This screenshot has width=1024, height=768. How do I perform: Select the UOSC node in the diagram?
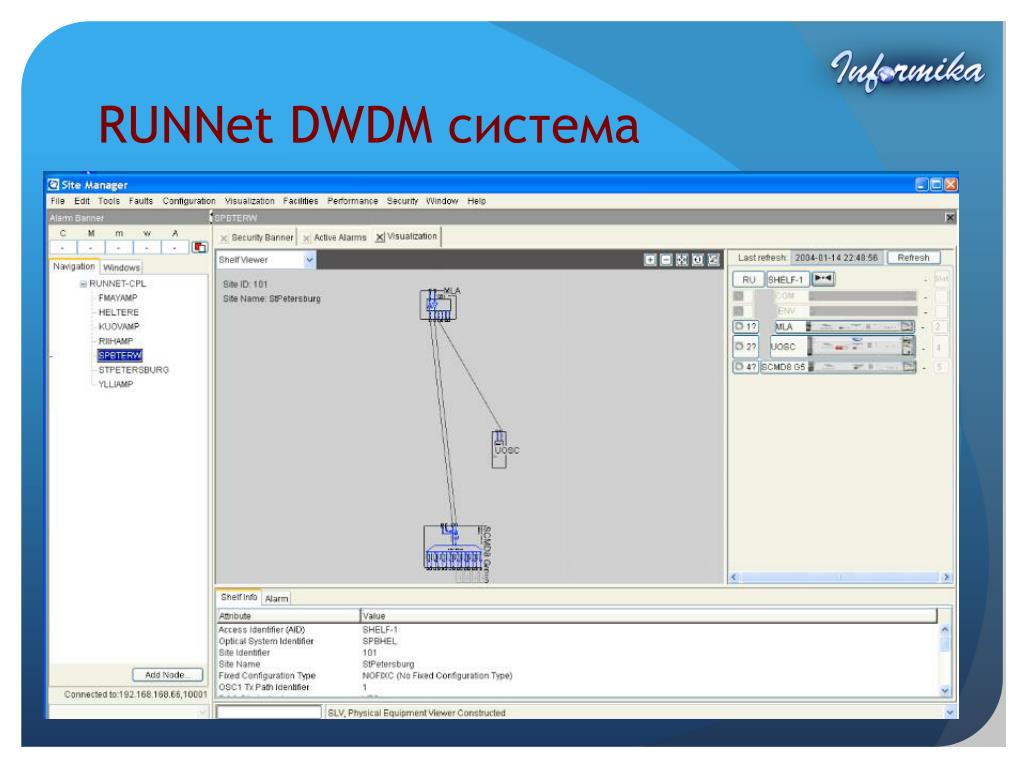(499, 449)
